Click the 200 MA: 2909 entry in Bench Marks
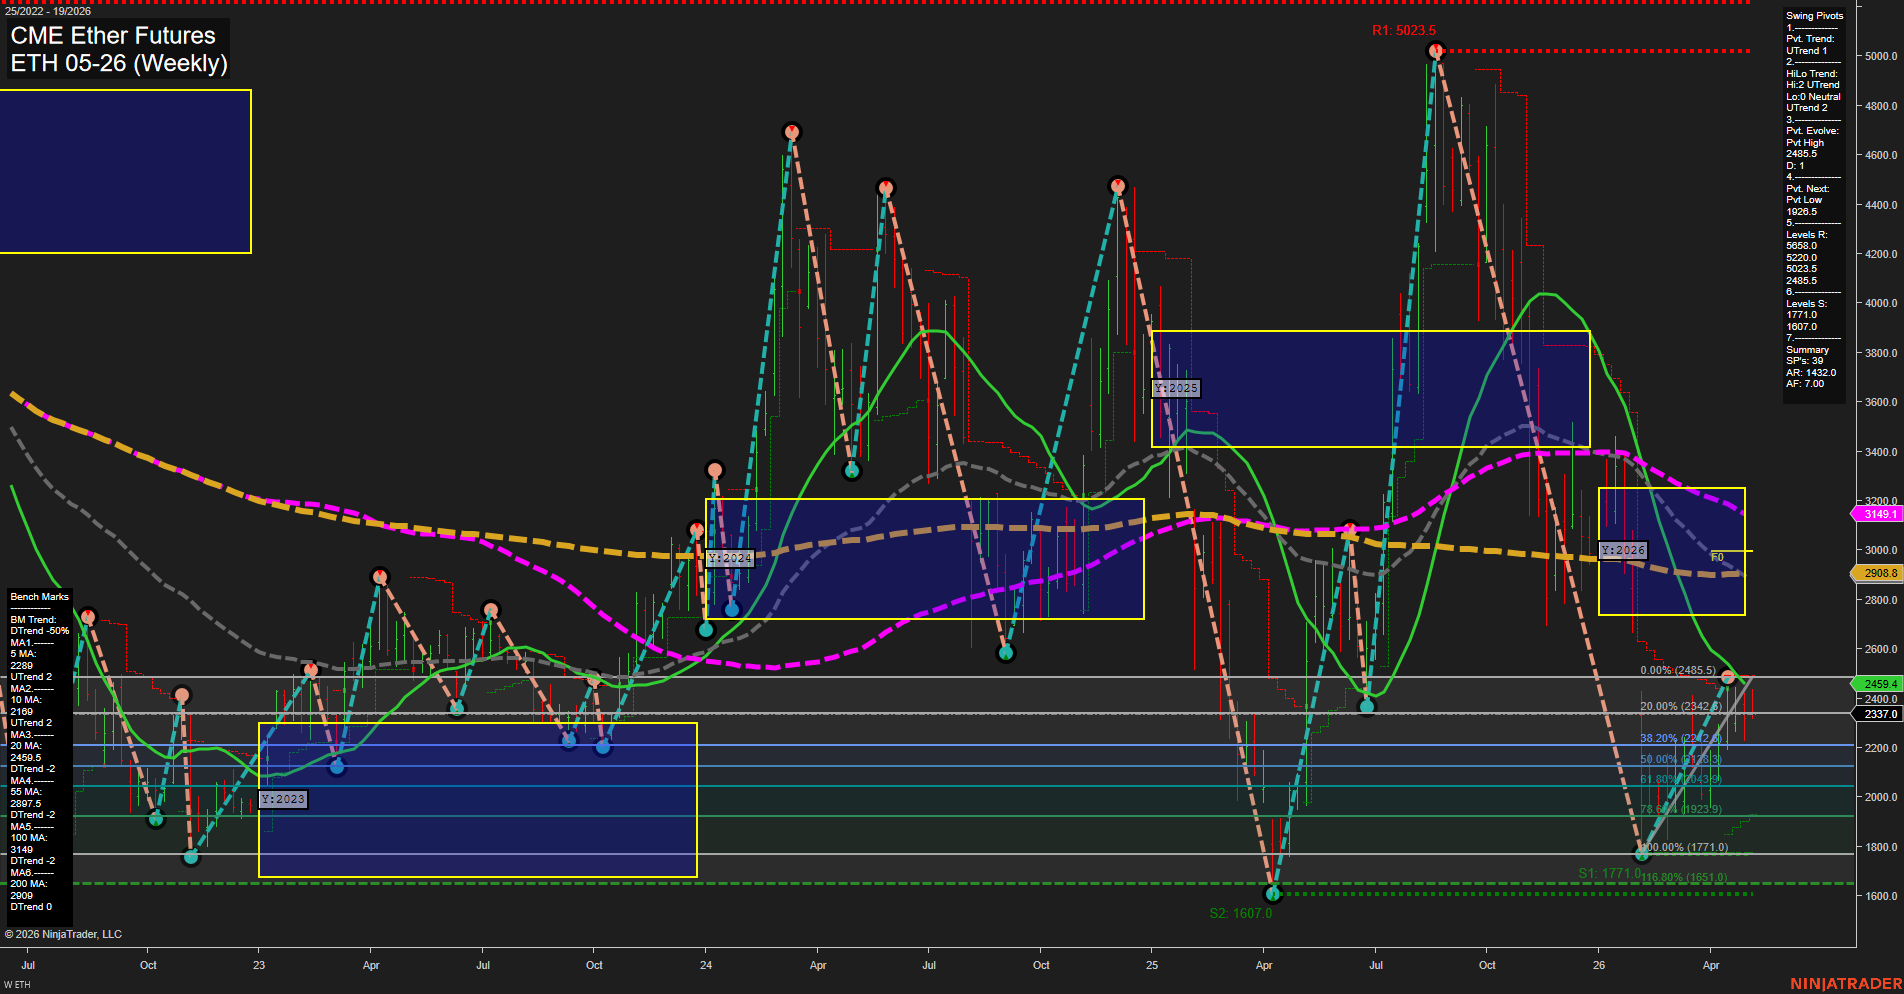This screenshot has height=994, width=1904. tap(29, 890)
